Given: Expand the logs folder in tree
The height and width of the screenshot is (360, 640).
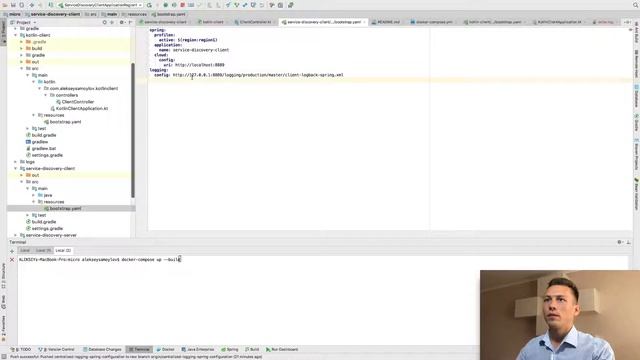Looking at the screenshot, I should [x=16, y=162].
